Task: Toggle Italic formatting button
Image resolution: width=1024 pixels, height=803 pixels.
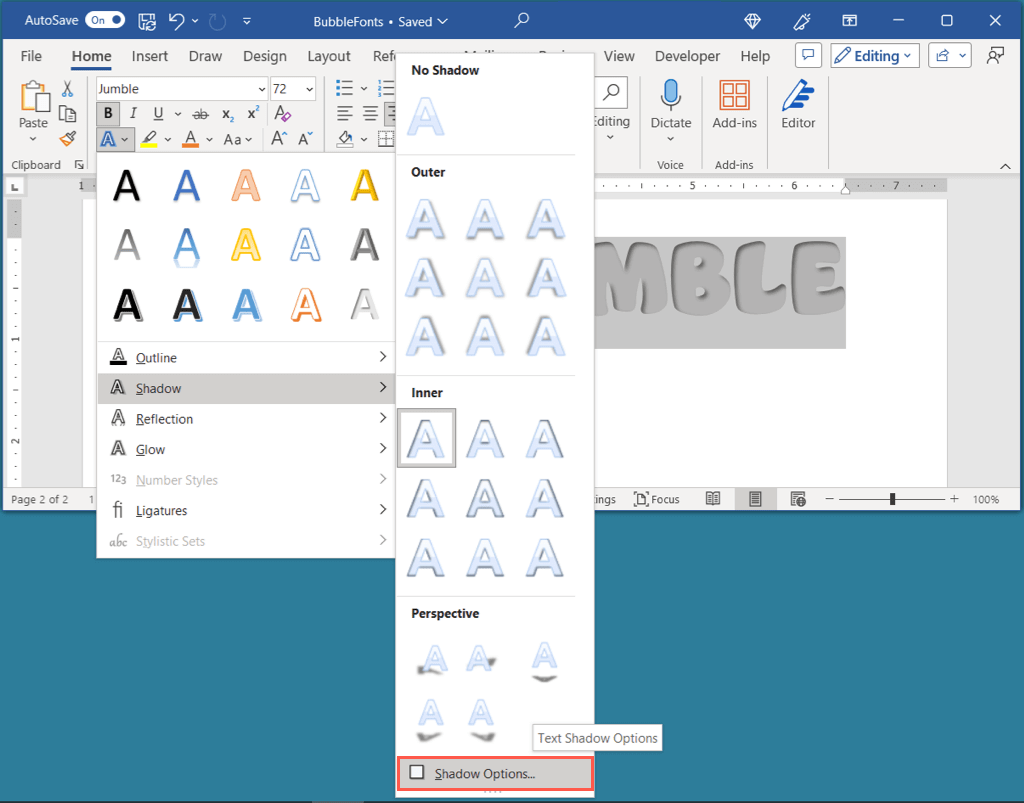Action: (x=131, y=114)
